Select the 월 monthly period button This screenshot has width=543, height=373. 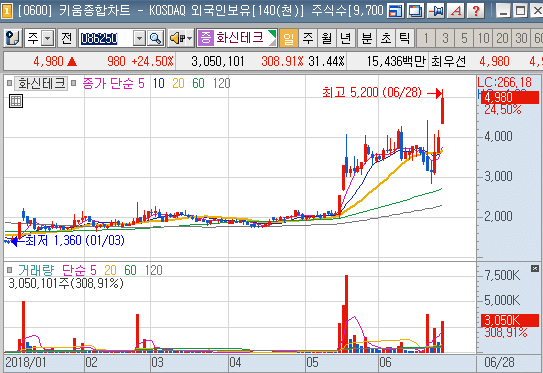pyautogui.click(x=327, y=38)
